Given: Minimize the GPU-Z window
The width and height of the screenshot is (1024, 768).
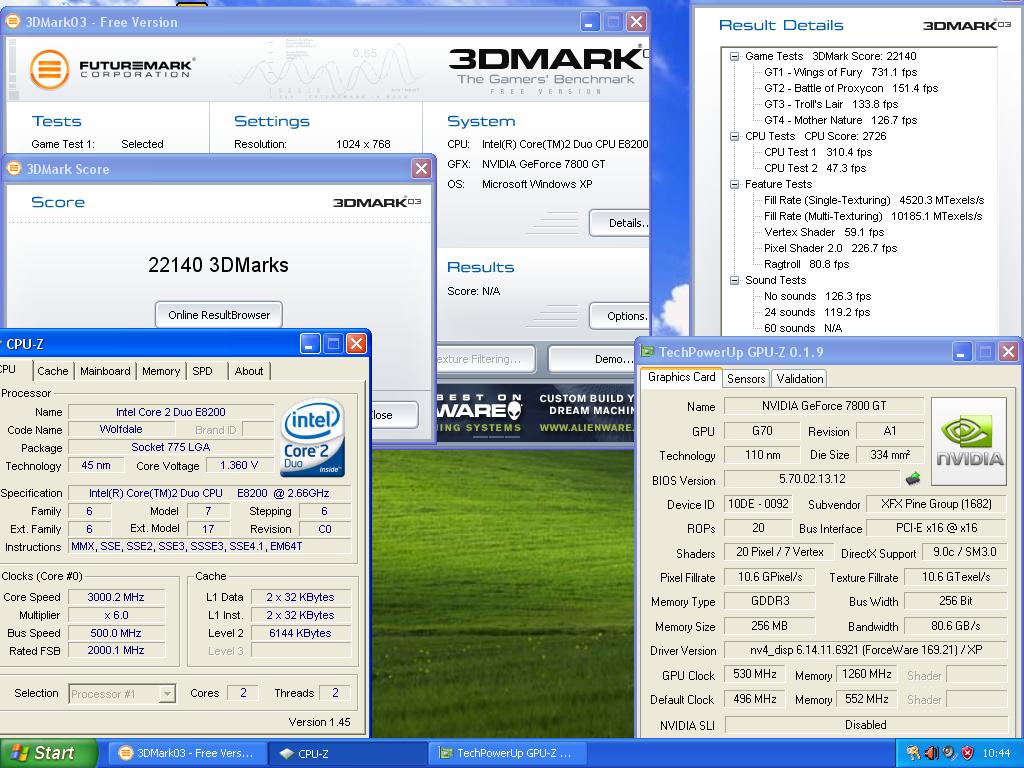Looking at the screenshot, I should click(961, 352).
